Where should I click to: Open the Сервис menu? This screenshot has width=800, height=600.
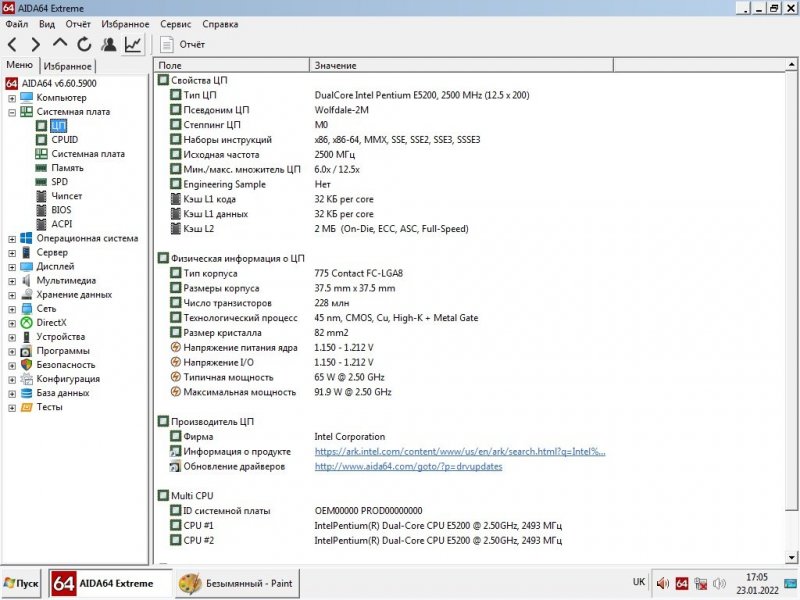pyautogui.click(x=176, y=24)
